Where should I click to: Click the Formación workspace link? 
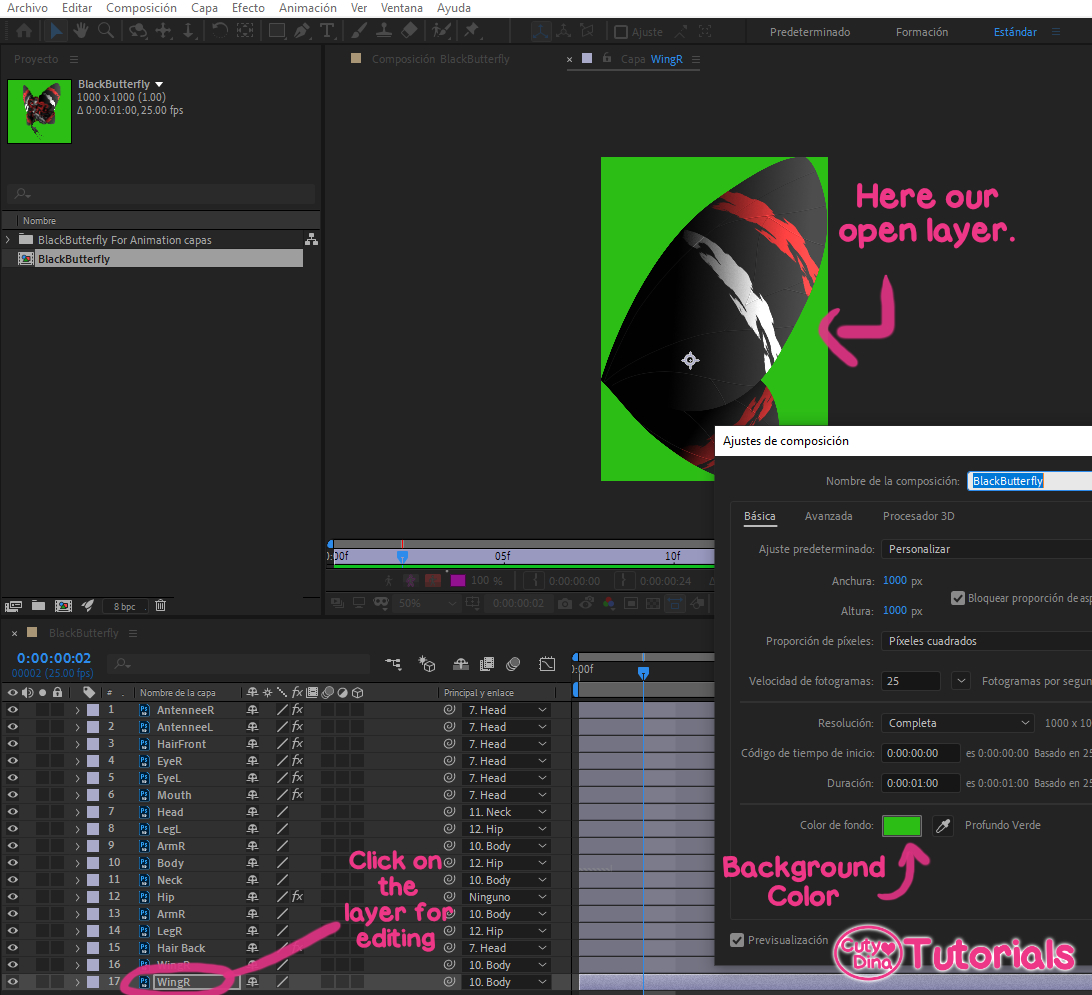click(921, 32)
